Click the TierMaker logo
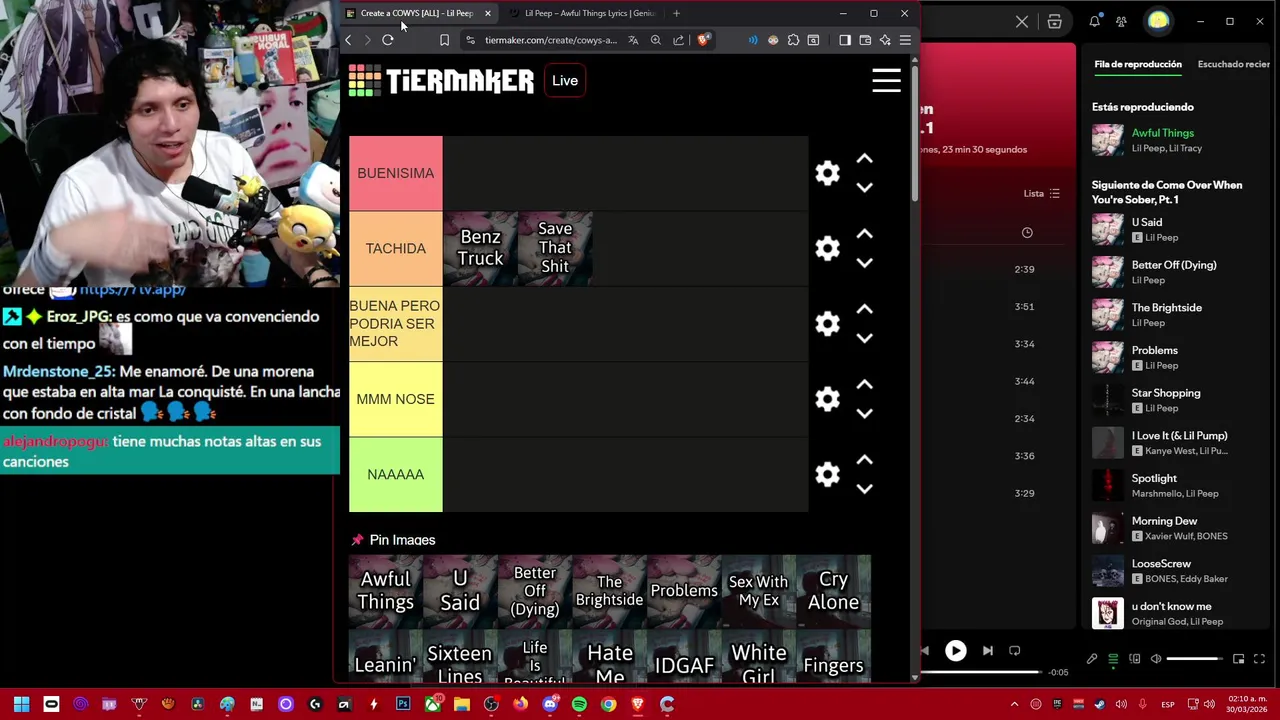The width and height of the screenshot is (1280, 720). click(441, 81)
